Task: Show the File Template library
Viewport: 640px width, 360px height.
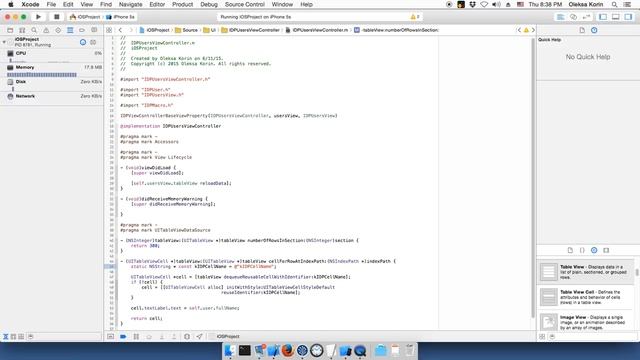Action: [x=570, y=250]
